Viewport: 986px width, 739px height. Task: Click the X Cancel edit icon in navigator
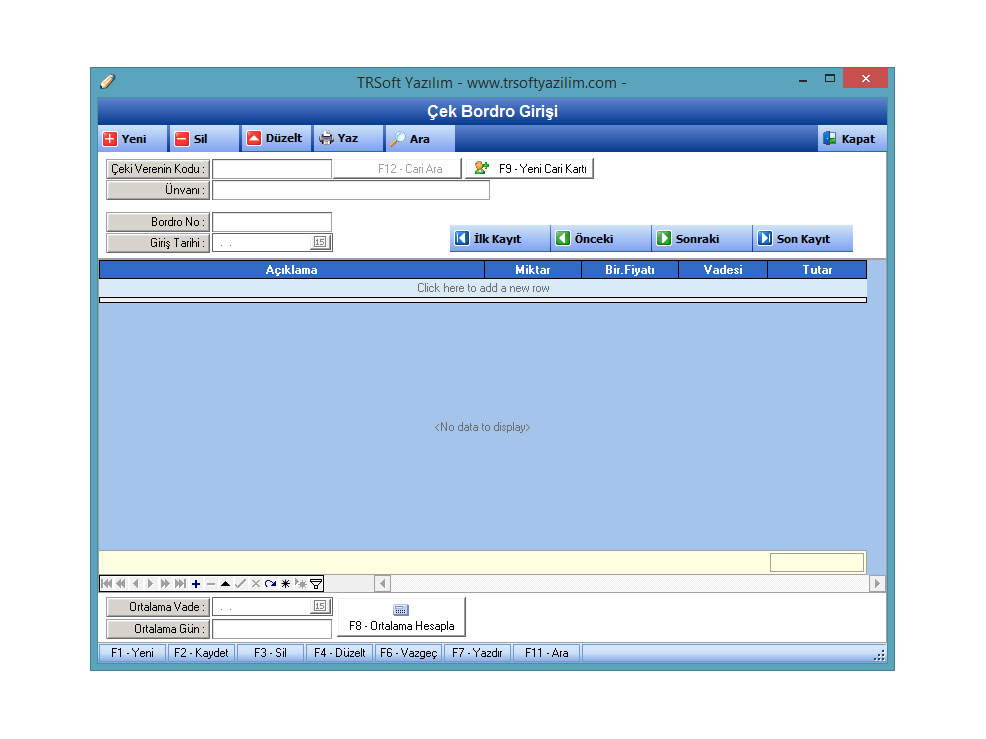(255, 584)
